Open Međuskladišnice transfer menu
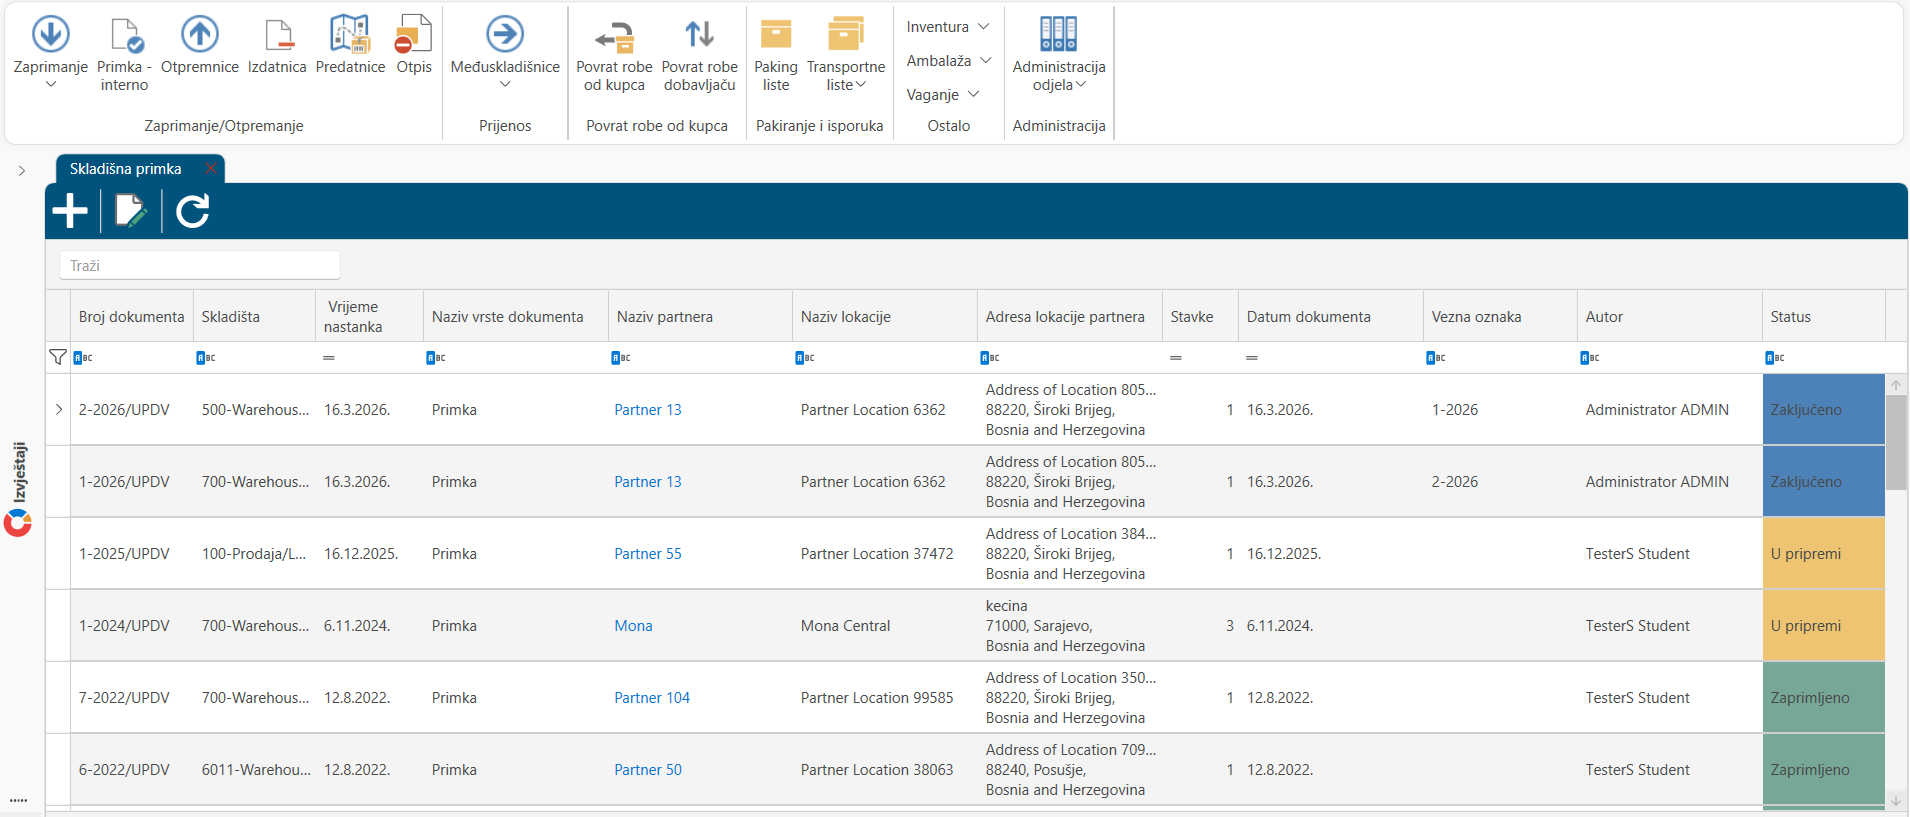1910x817 pixels. coord(505,53)
